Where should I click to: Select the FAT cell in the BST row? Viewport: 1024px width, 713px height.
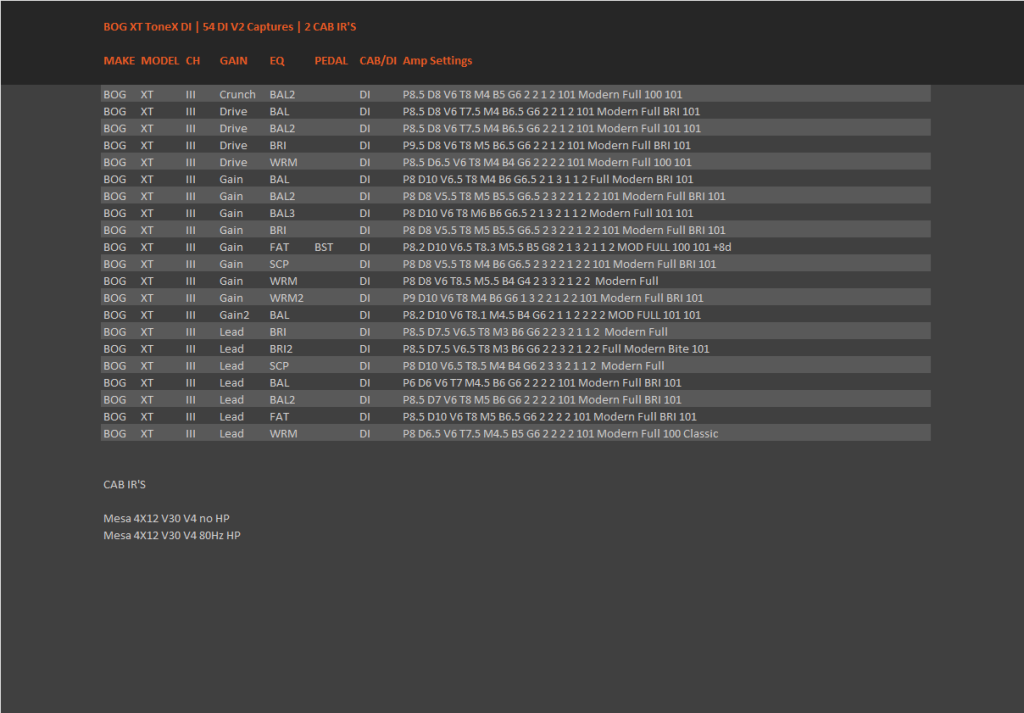click(279, 247)
